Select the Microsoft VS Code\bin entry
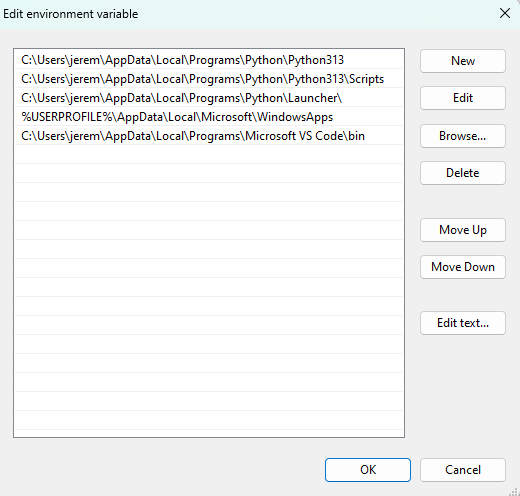 click(x=209, y=136)
